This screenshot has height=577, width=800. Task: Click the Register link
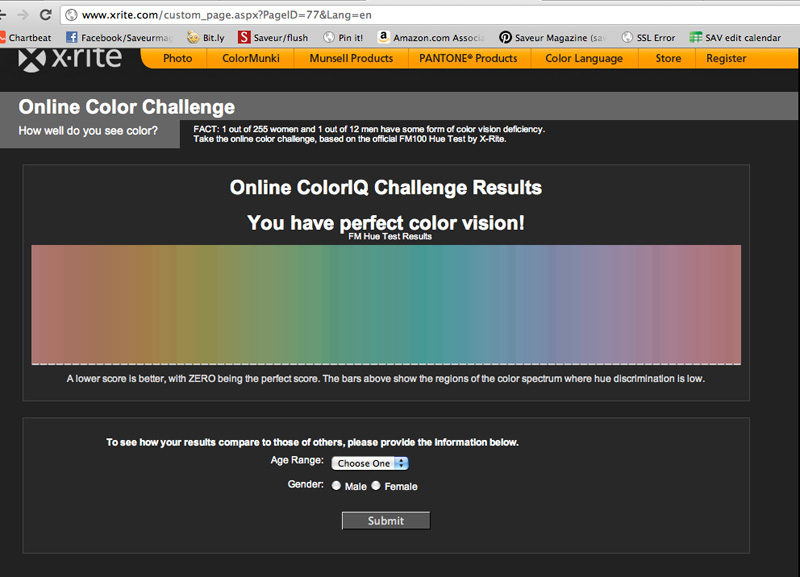726,58
